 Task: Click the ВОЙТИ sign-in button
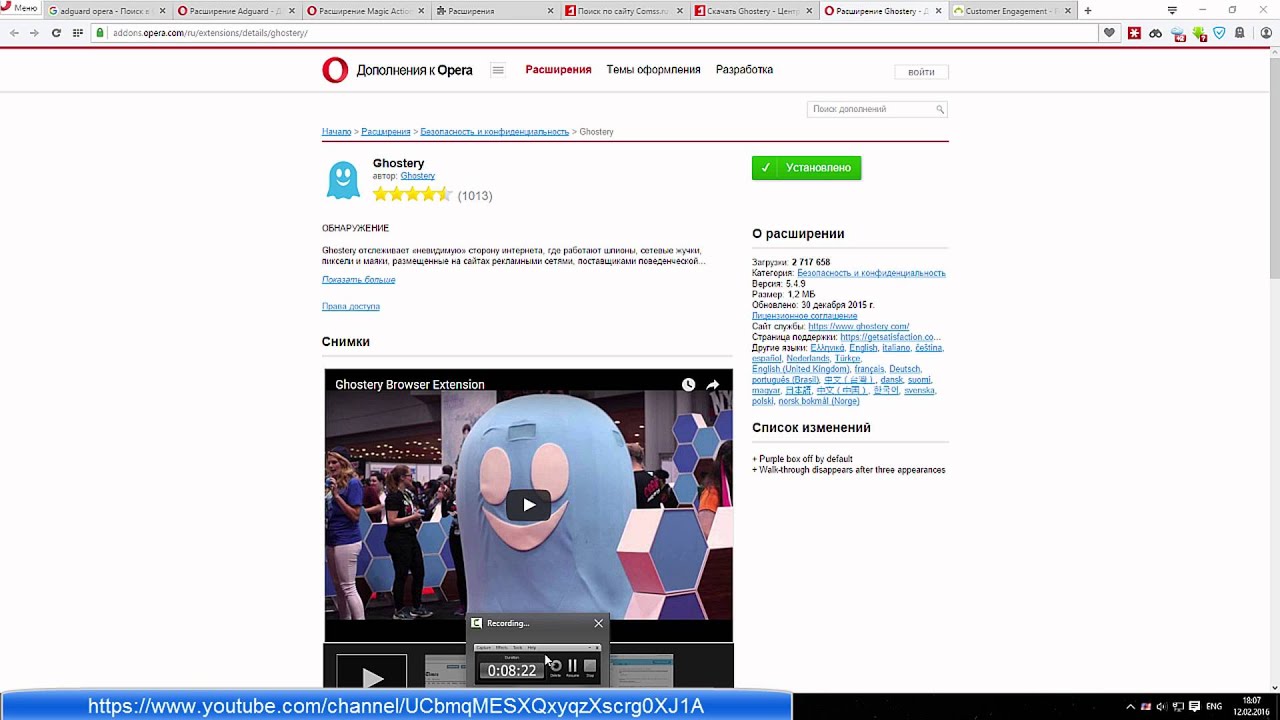(921, 72)
